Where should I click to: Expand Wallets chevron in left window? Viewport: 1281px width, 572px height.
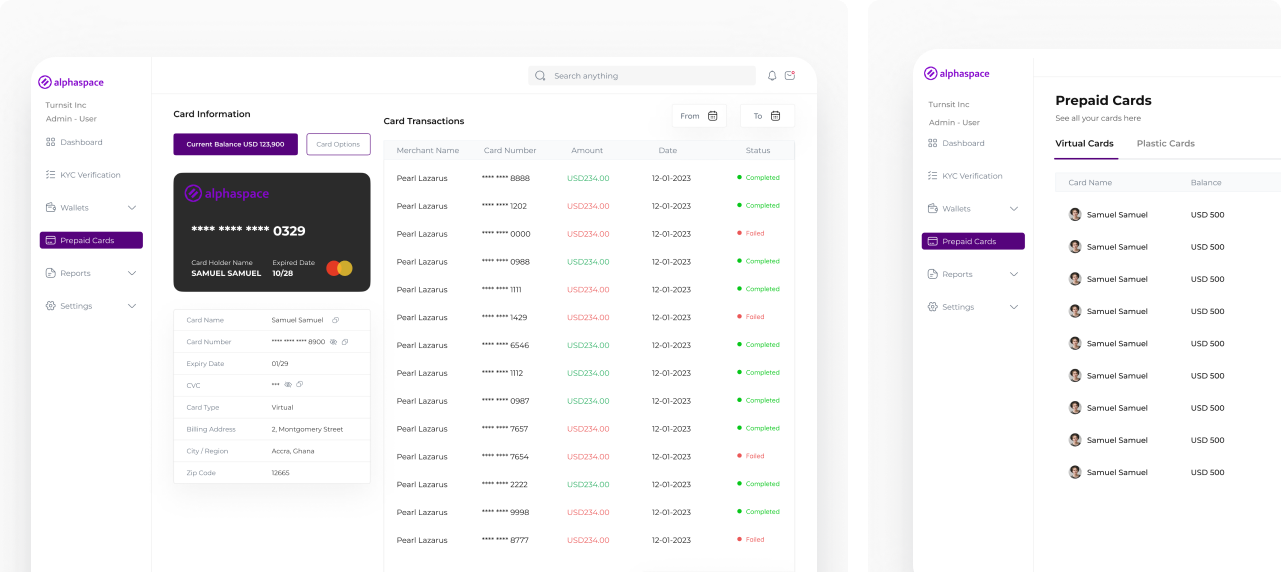(132, 208)
